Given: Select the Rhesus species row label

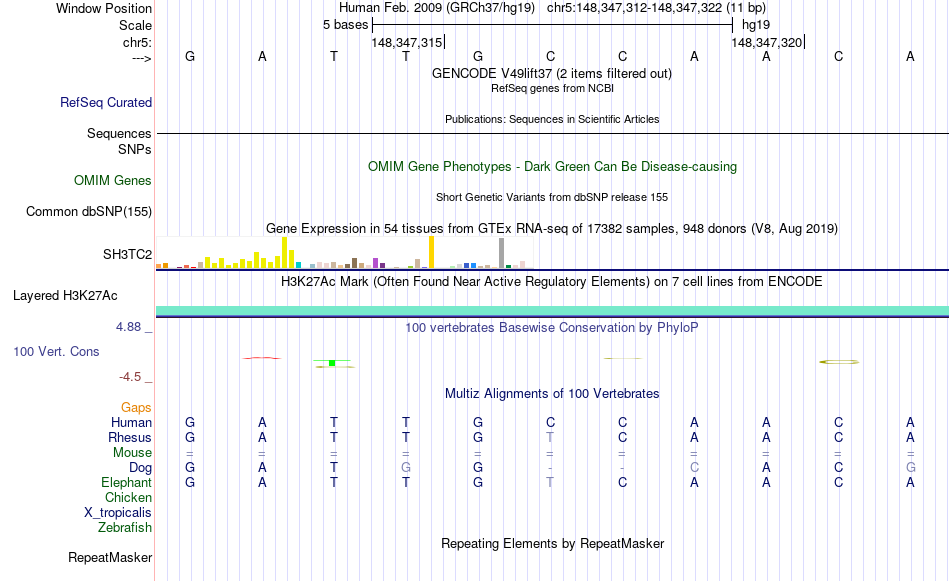Looking at the screenshot, I should 130,437.
